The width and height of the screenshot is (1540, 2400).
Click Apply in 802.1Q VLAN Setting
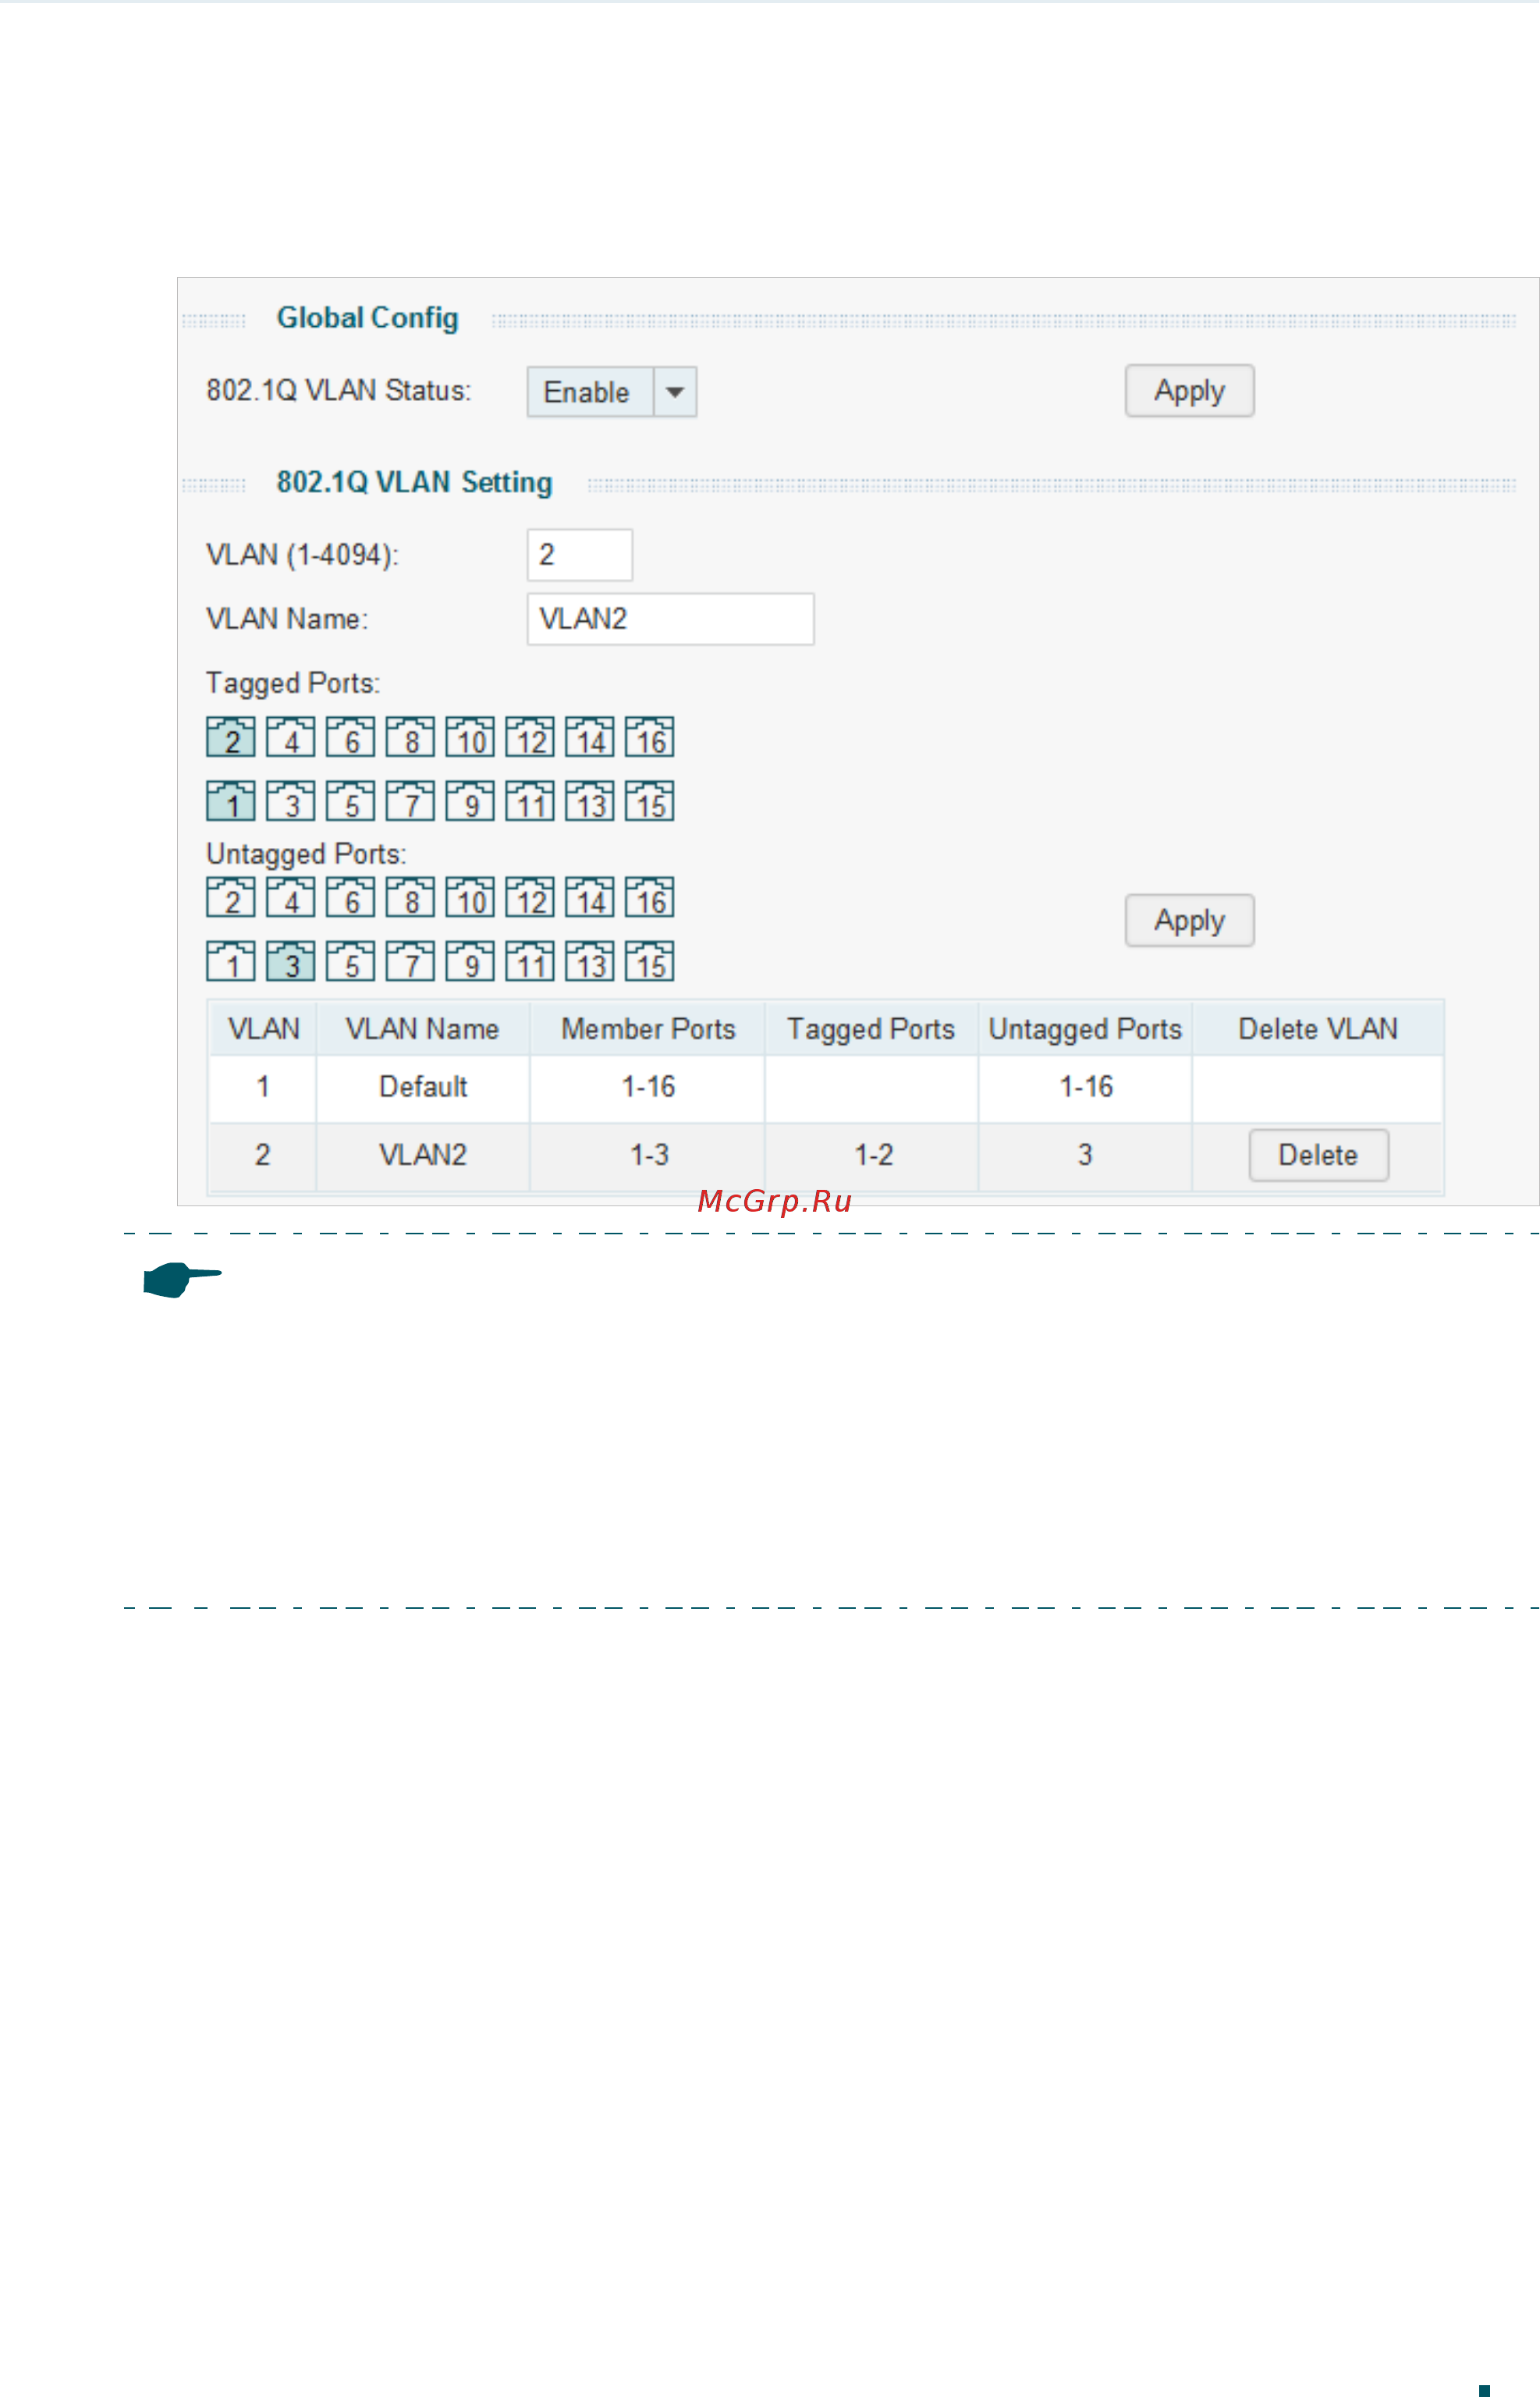click(1190, 921)
